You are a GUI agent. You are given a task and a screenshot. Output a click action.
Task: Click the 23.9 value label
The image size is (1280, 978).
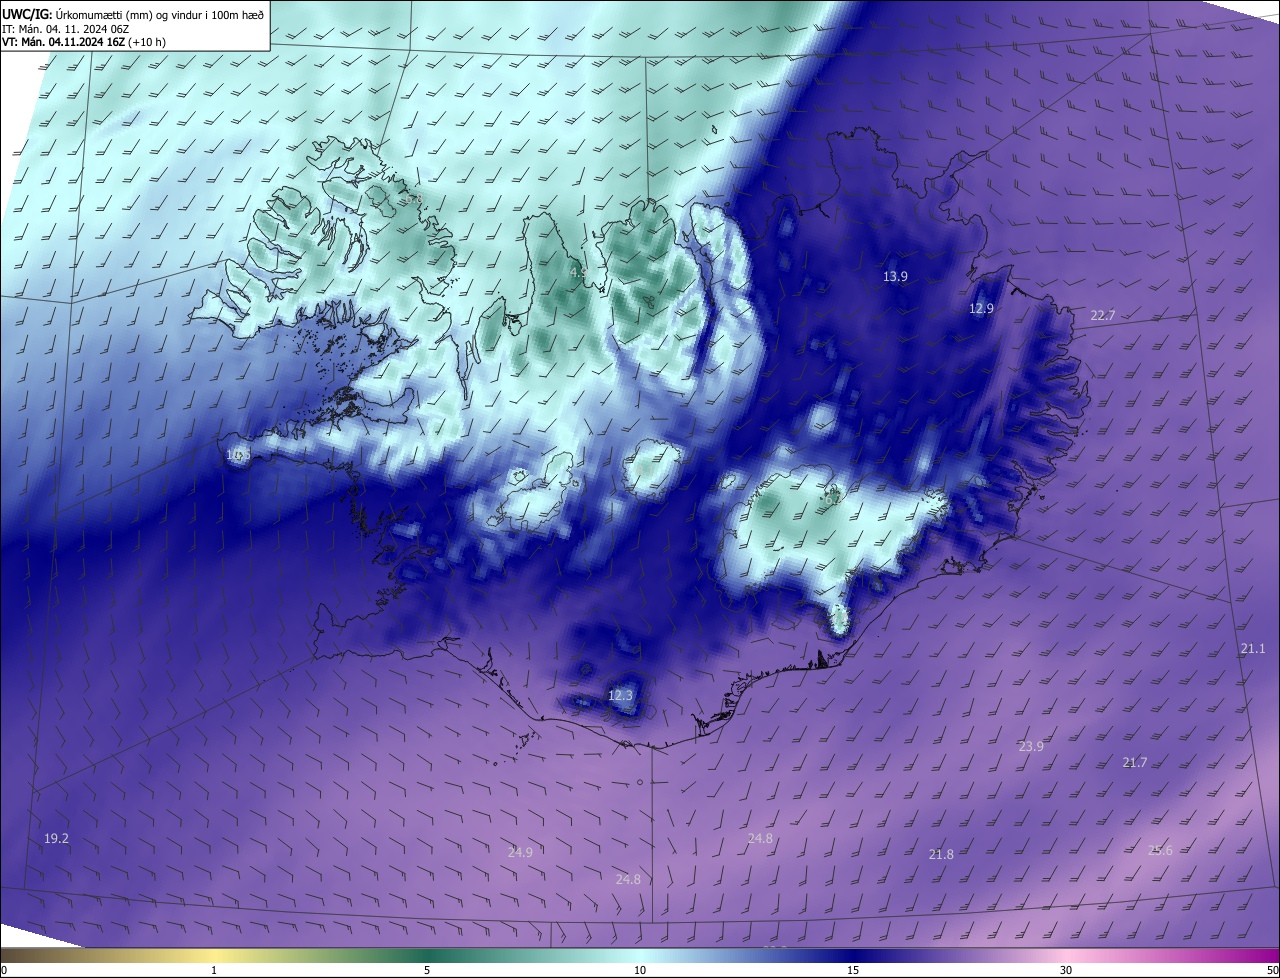point(1031,746)
